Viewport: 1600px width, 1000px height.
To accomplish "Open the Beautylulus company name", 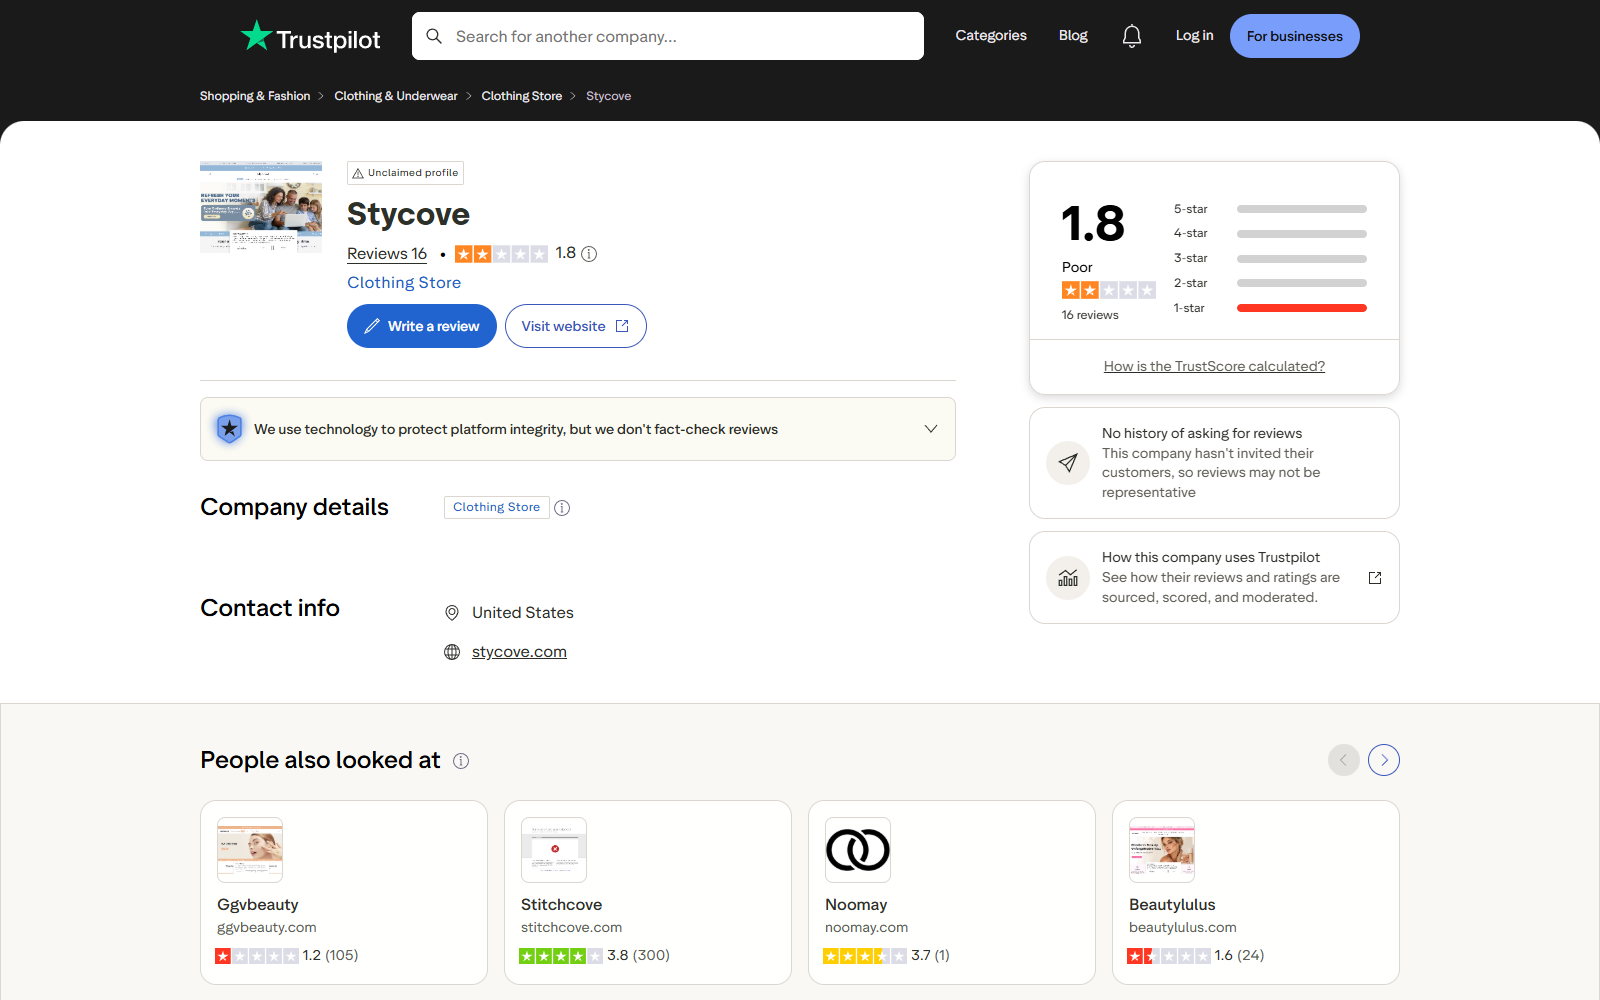I will [x=1172, y=905].
